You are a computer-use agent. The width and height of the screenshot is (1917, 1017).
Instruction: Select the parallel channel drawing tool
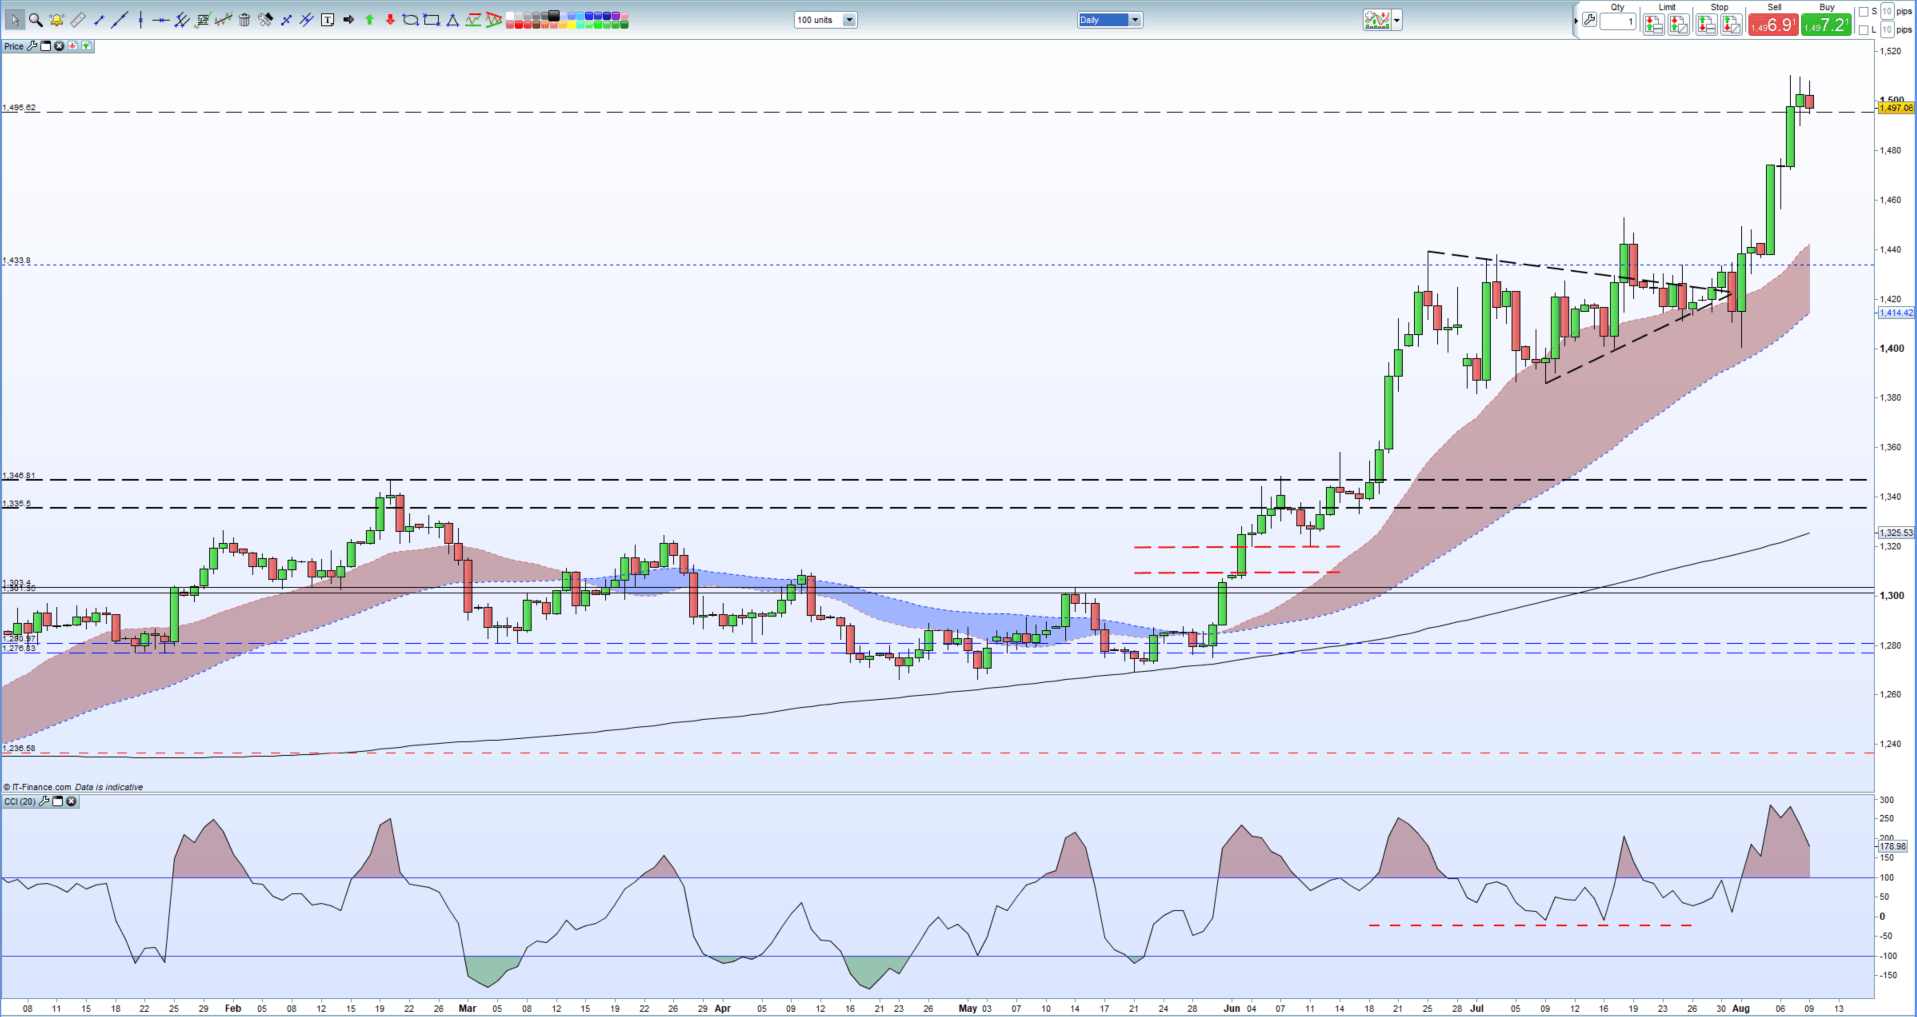coord(182,20)
